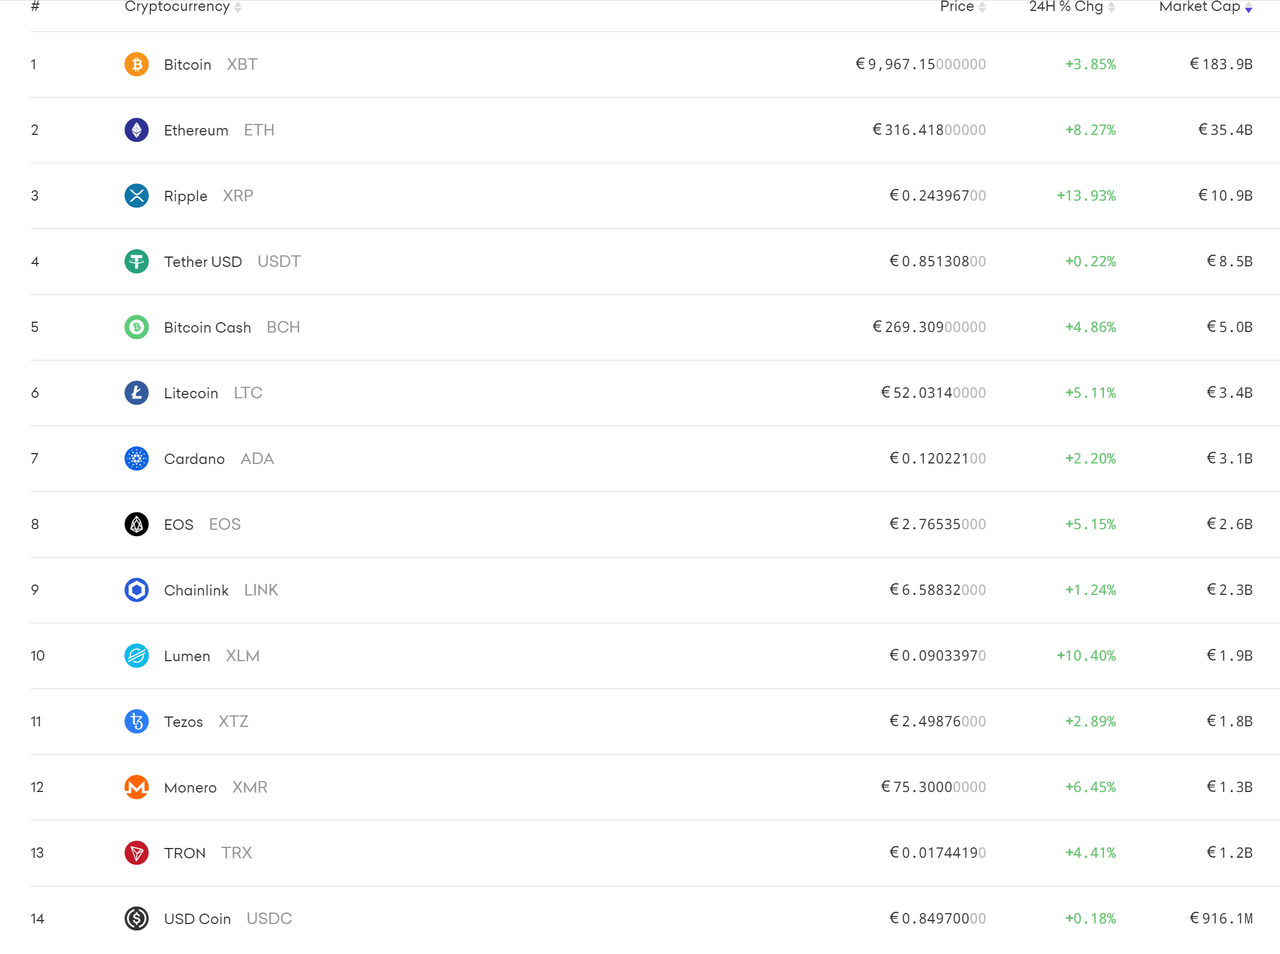This screenshot has width=1280, height=954.
Task: Open the Tezos name link
Action: [184, 721]
